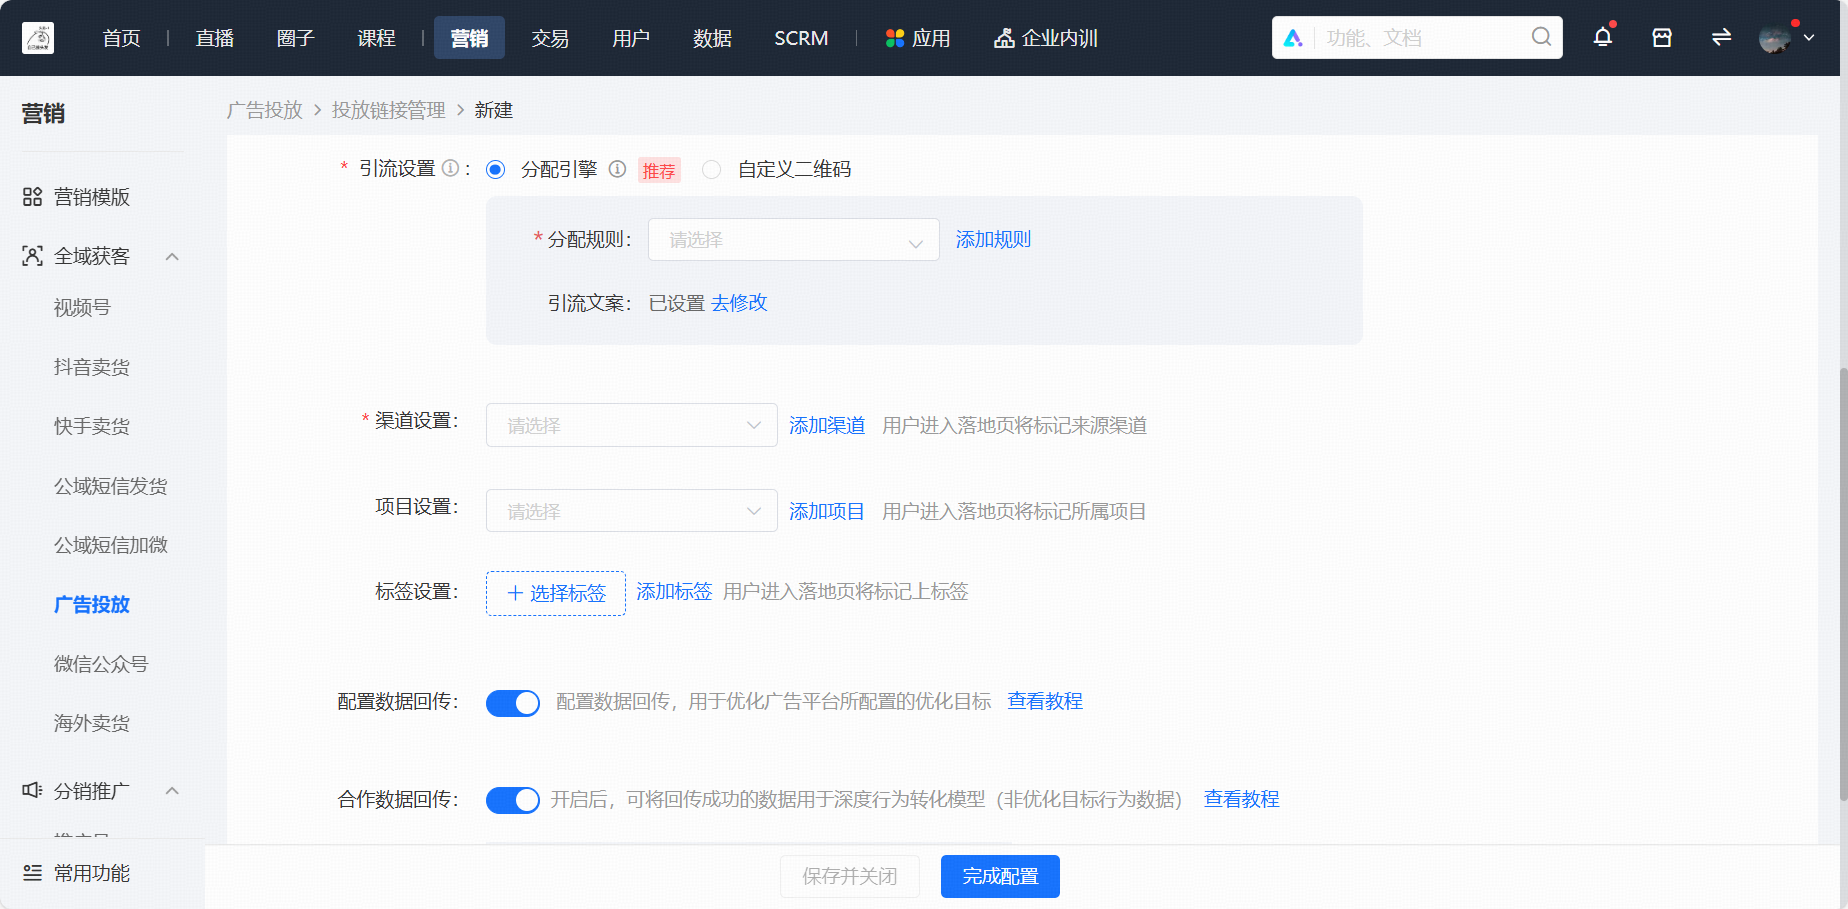Select the 自定义二维码 radio option

[x=711, y=169]
